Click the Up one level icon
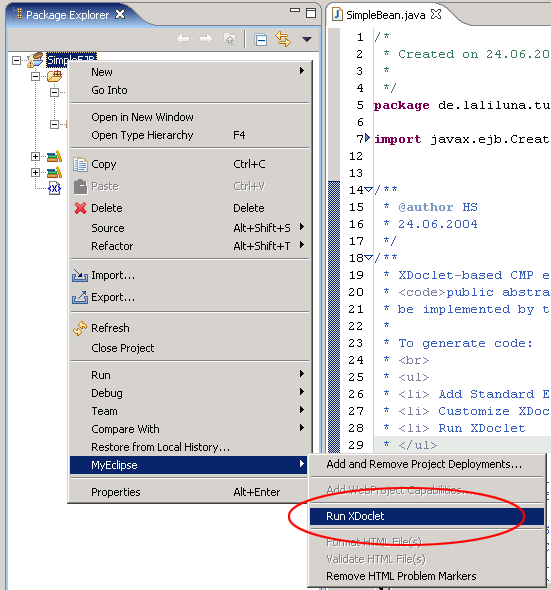Image resolution: width=551 pixels, height=590 pixels. [230, 39]
